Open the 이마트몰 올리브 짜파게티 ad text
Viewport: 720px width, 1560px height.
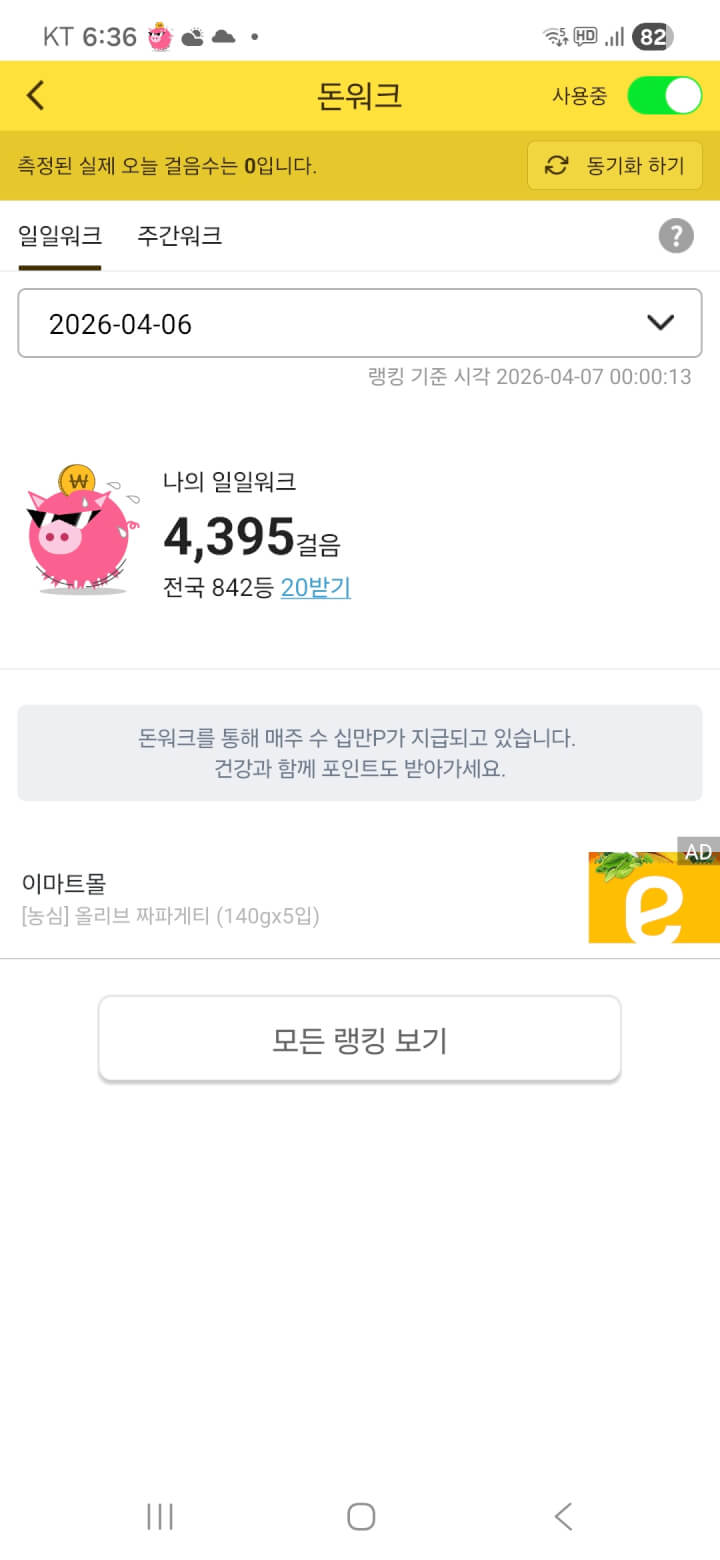[170, 899]
